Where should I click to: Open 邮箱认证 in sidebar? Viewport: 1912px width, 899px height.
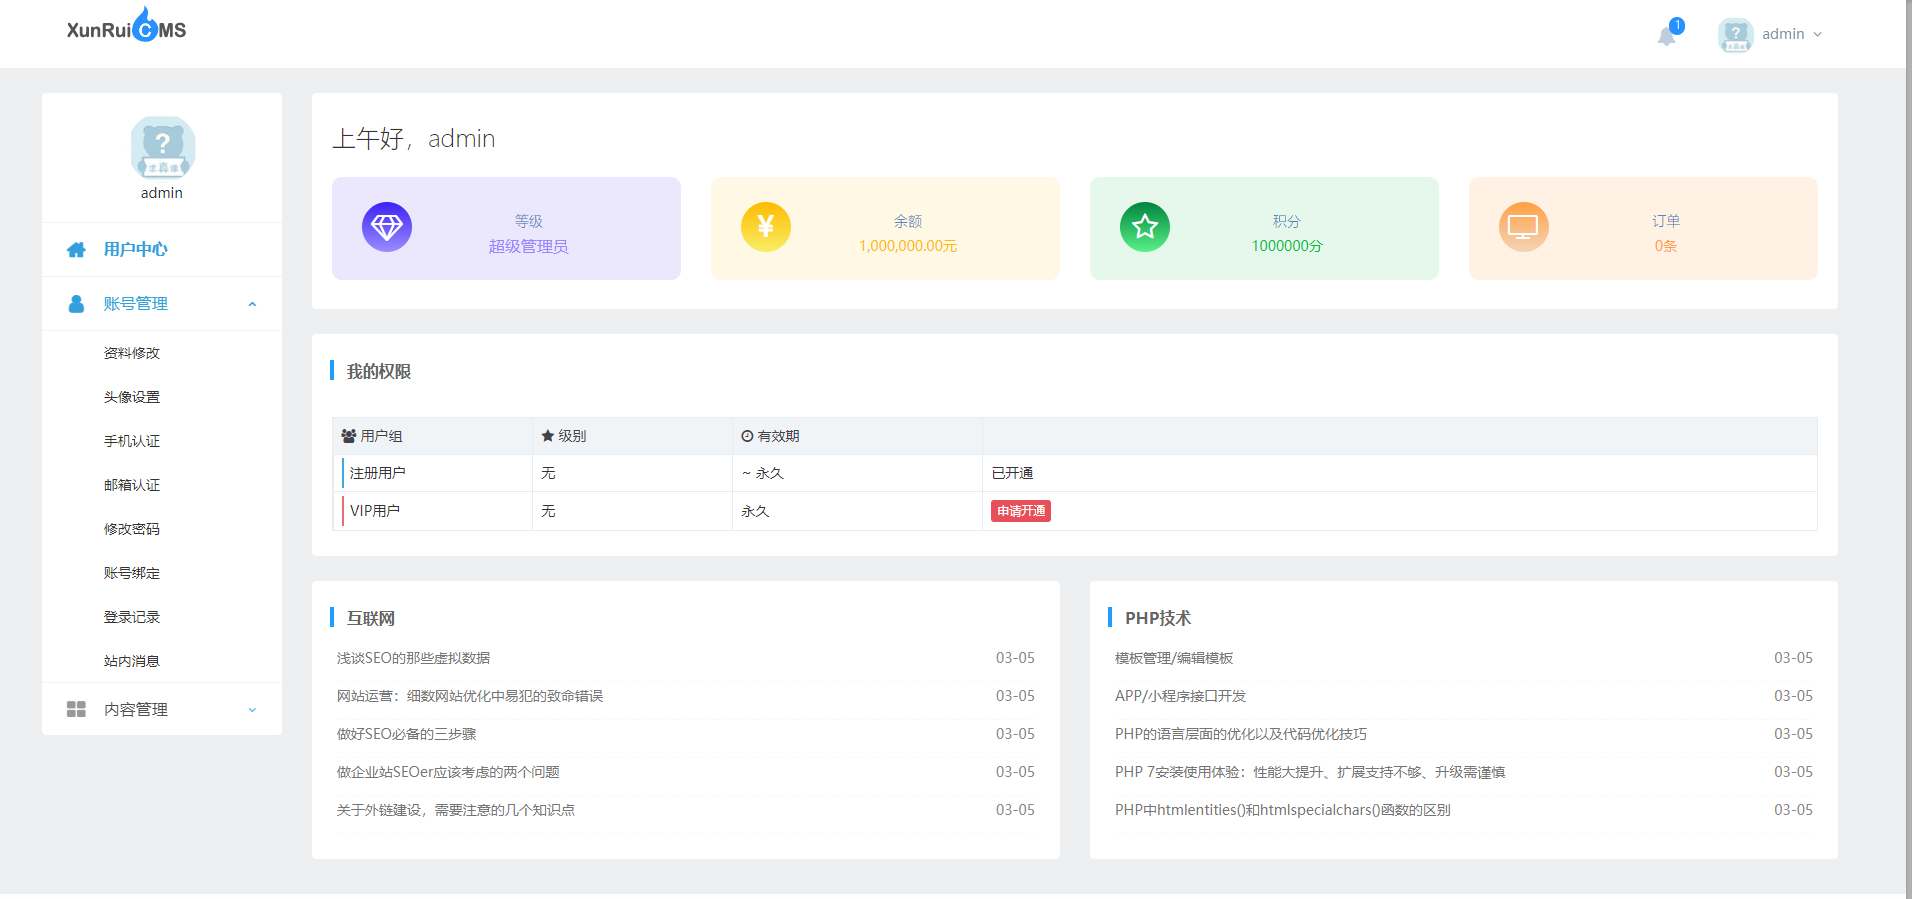pyautogui.click(x=132, y=485)
